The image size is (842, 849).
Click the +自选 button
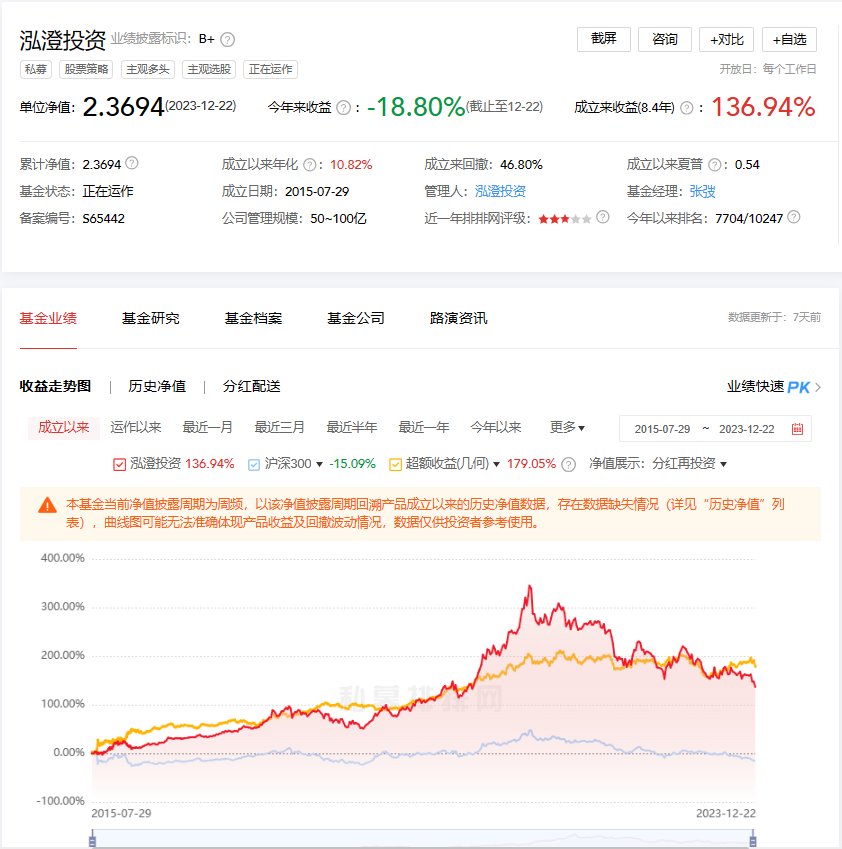click(x=789, y=39)
